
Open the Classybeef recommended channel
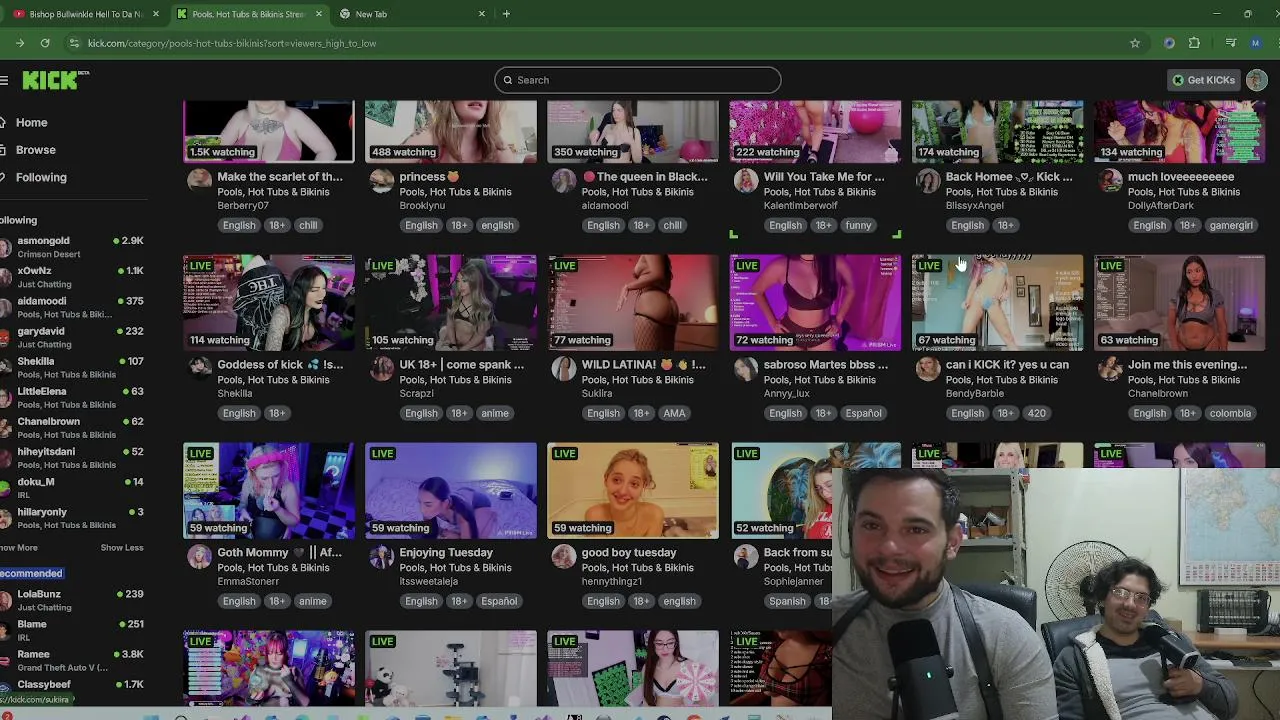pos(72,686)
